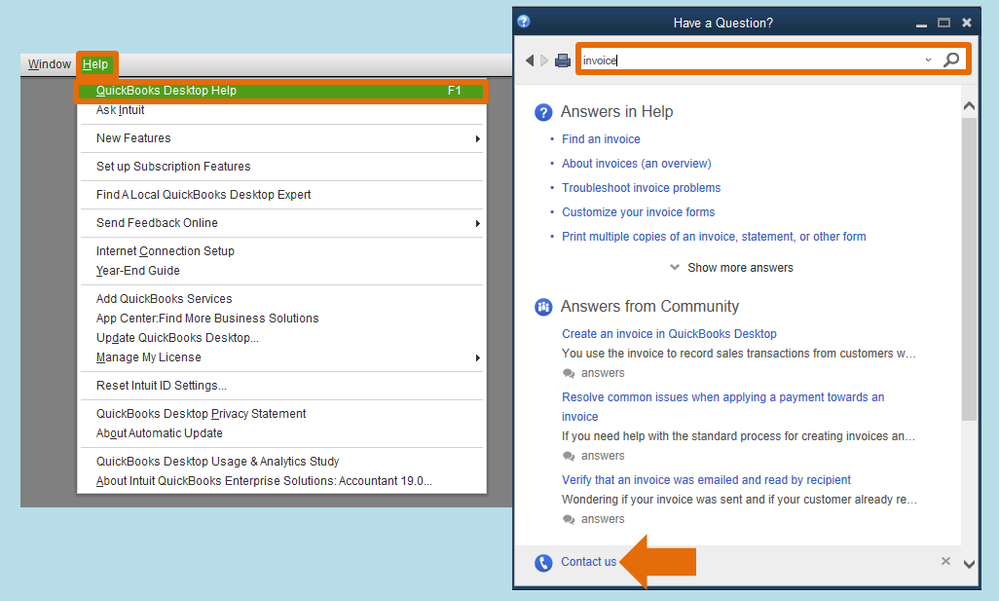Click the Answers in Help question icon
Image resolution: width=999 pixels, height=601 pixels.
pos(543,113)
